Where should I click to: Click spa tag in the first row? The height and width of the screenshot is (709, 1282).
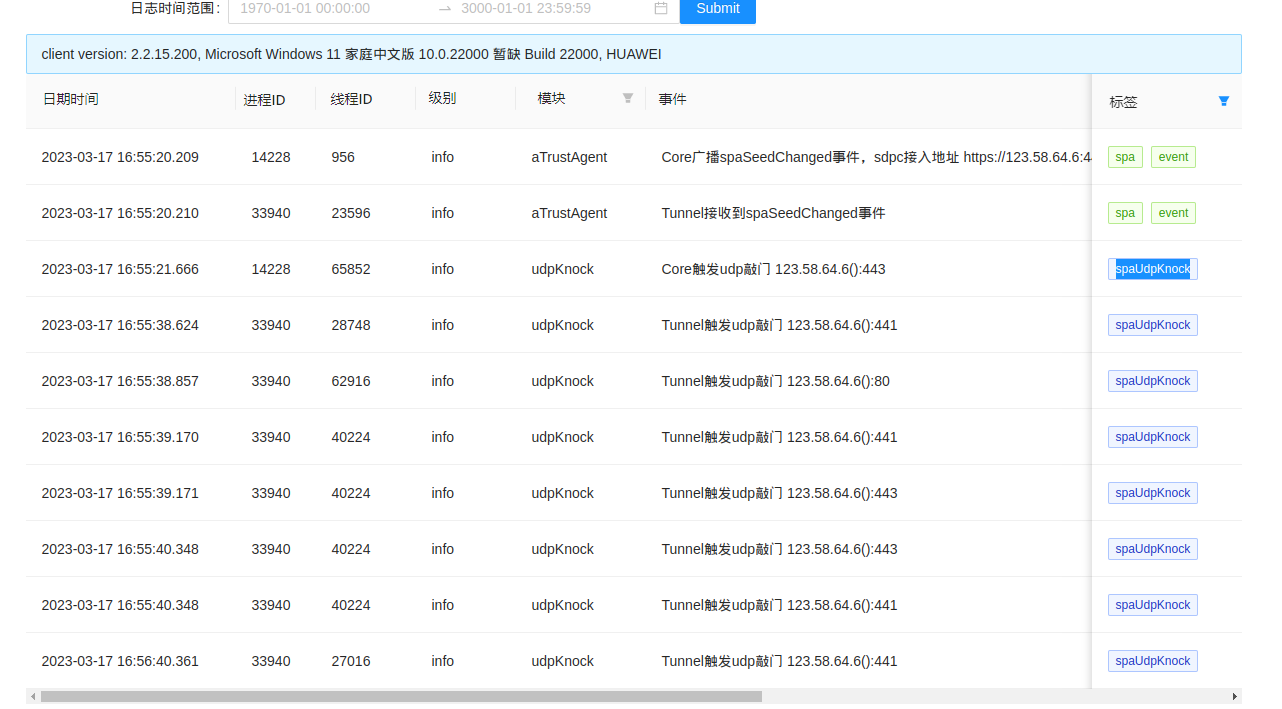click(1125, 157)
